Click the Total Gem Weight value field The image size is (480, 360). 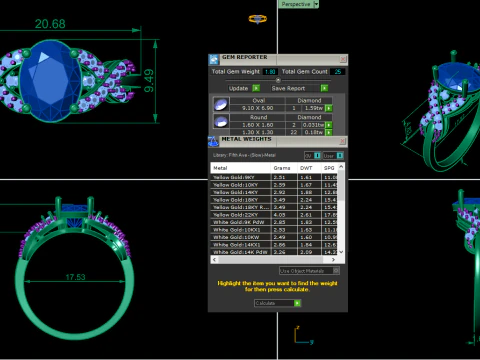[x=270, y=72]
